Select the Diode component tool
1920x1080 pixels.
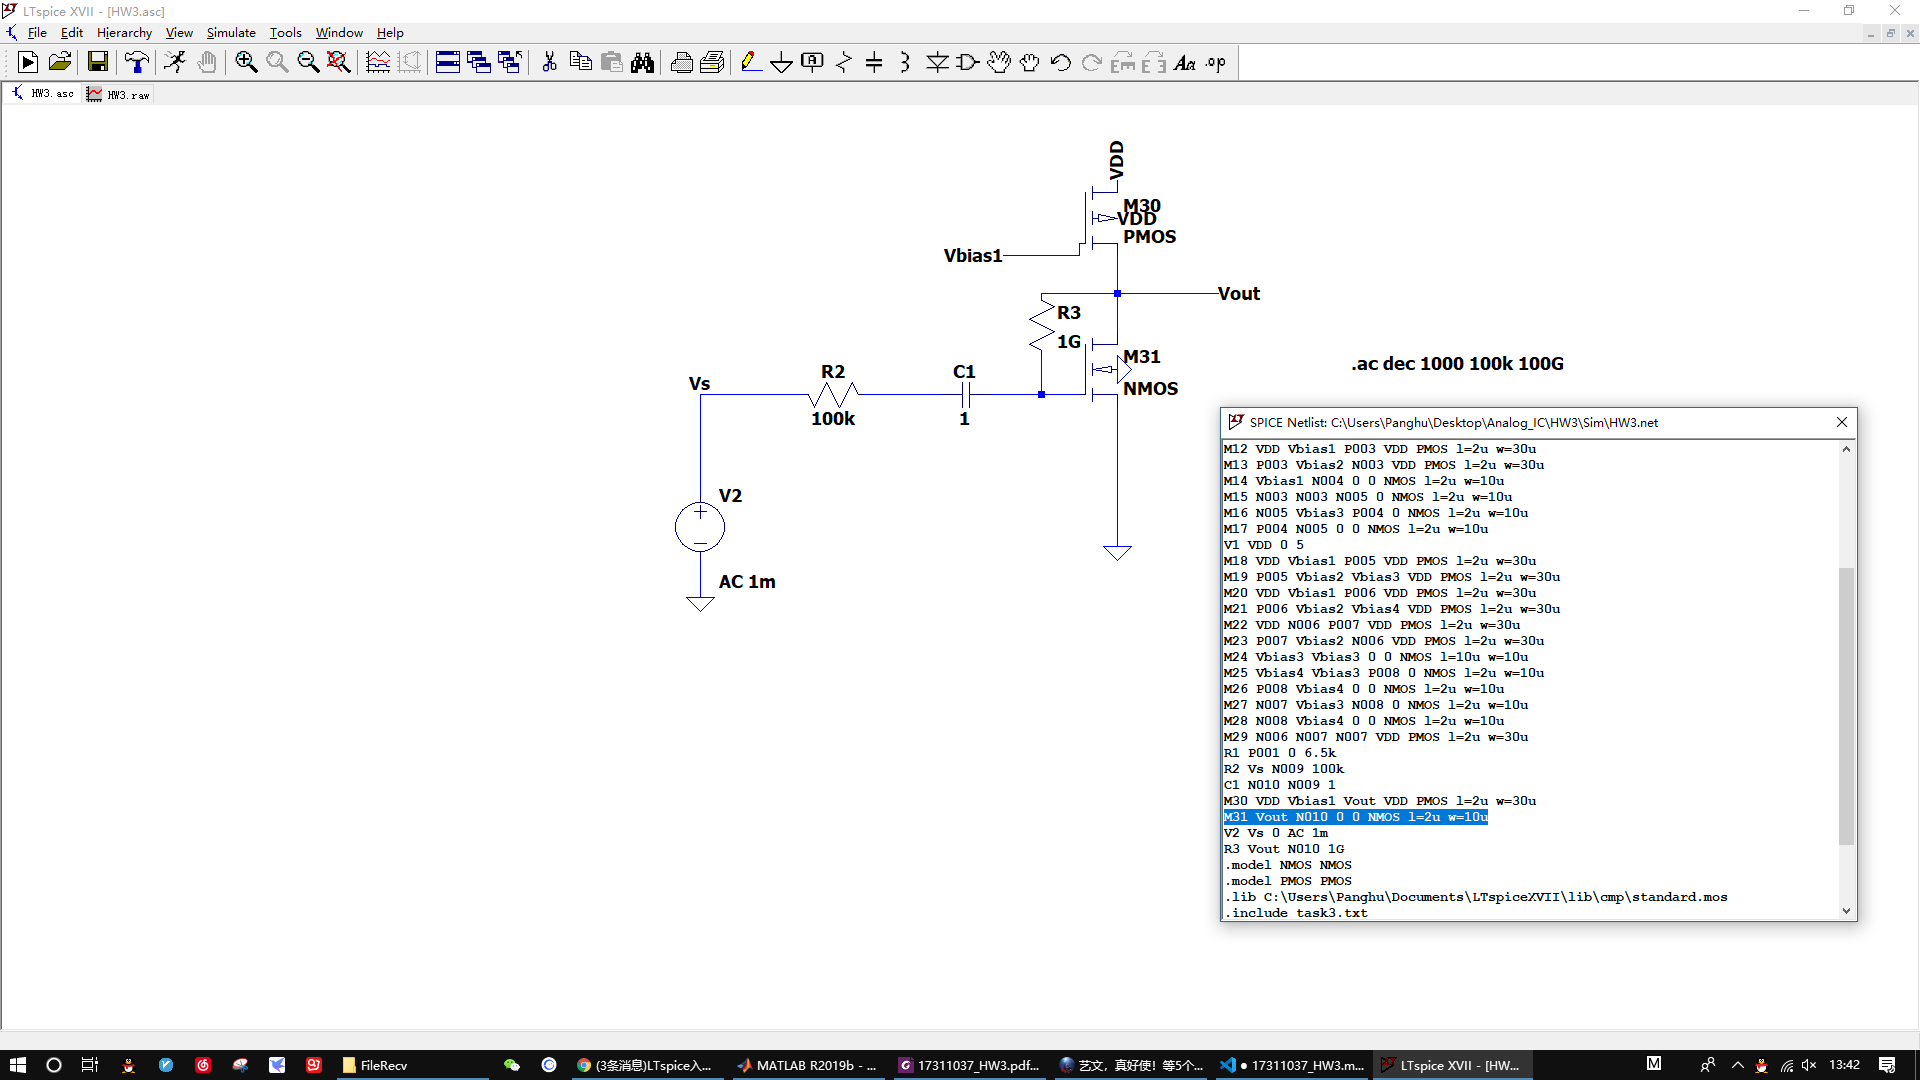936,63
